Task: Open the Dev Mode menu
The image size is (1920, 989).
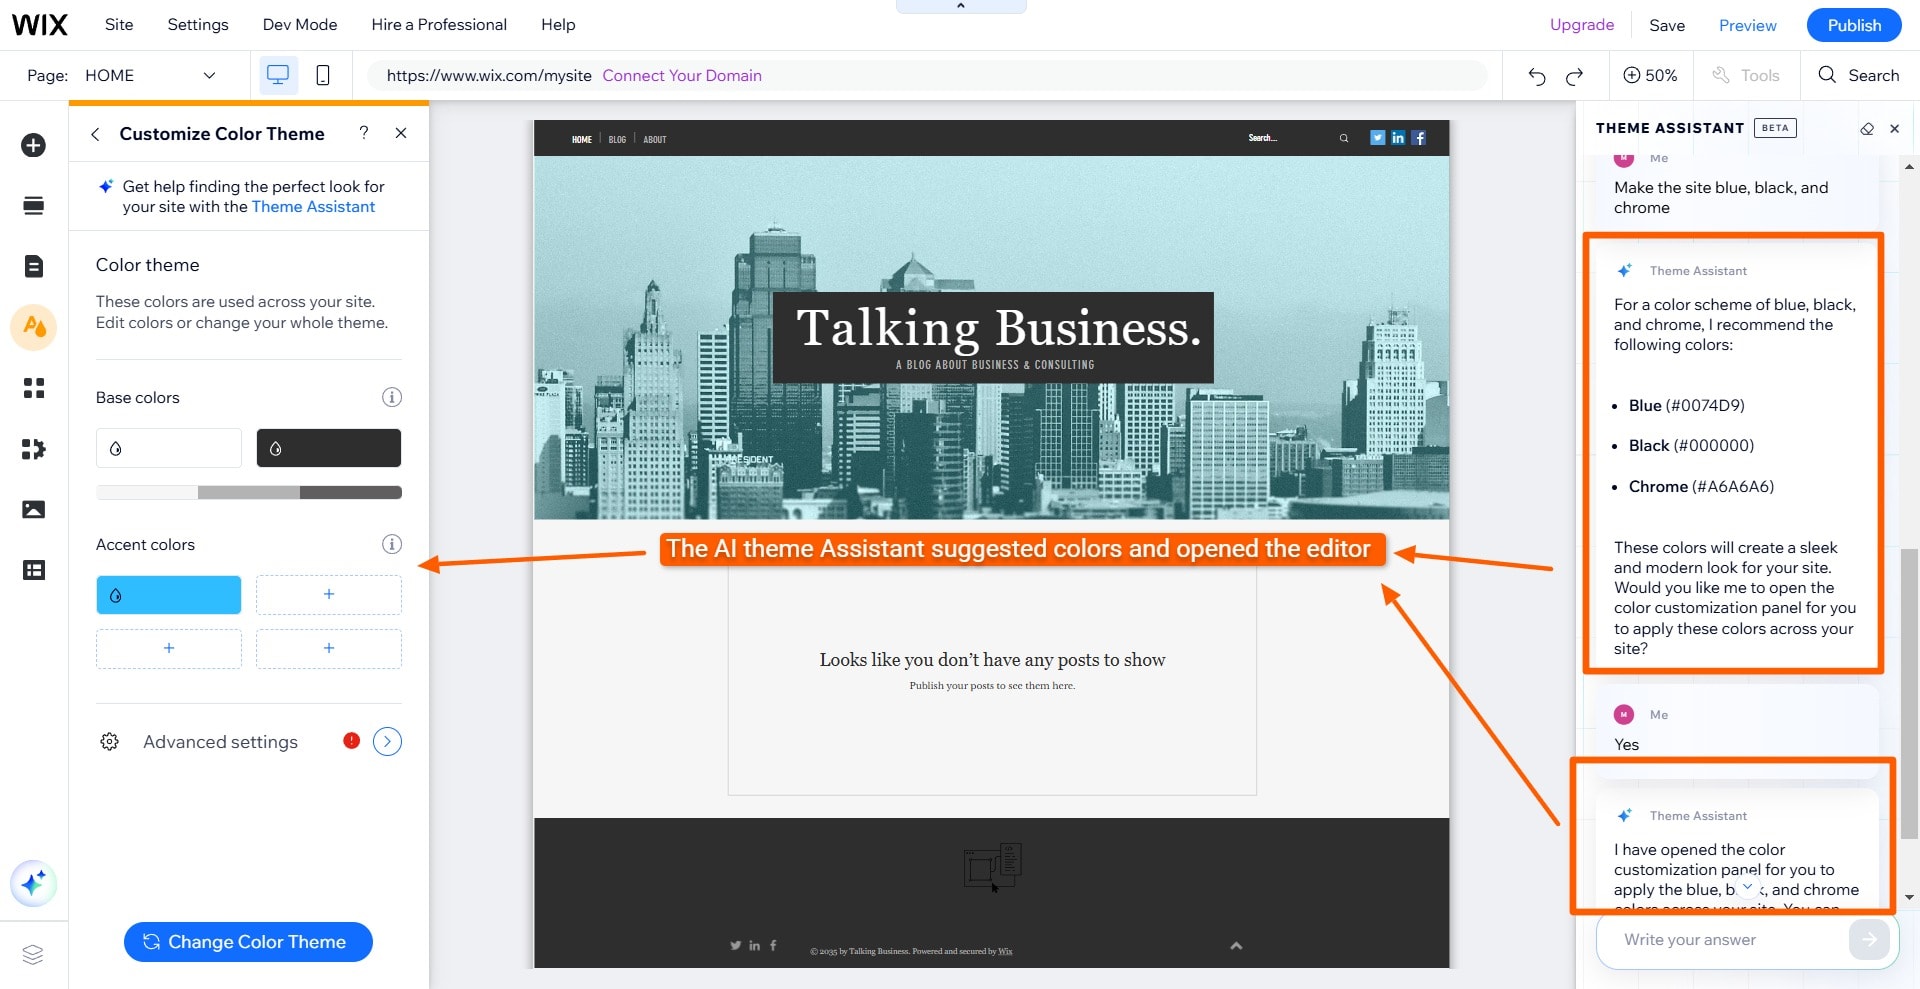Action: pos(300,25)
